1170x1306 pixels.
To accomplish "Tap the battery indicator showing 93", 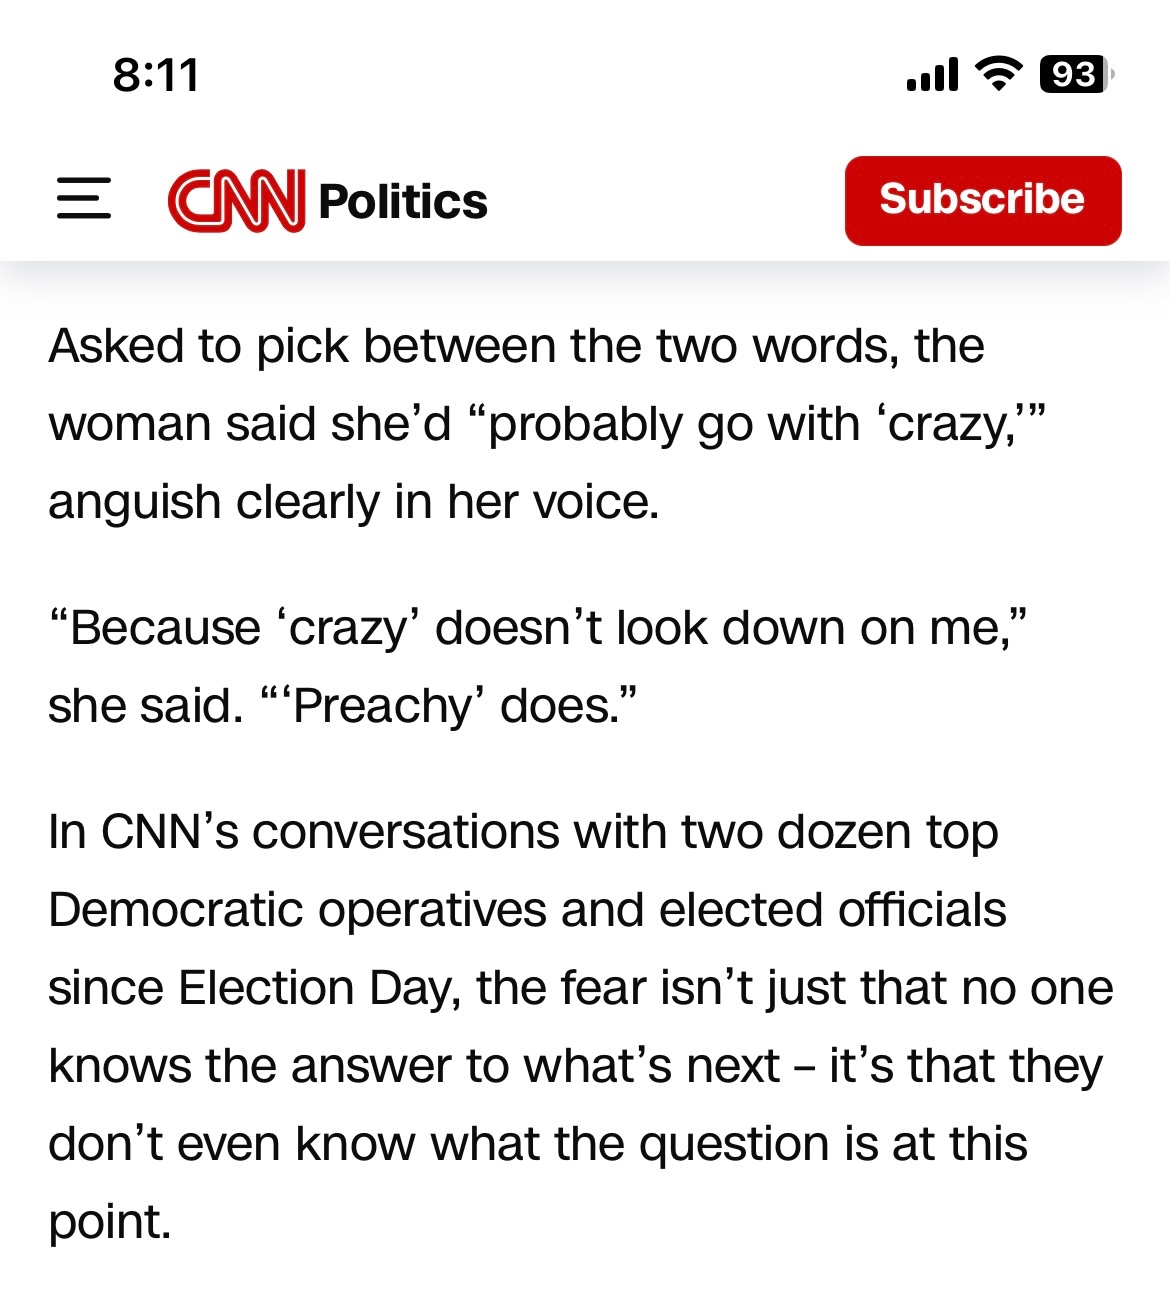I will point(1075,75).
